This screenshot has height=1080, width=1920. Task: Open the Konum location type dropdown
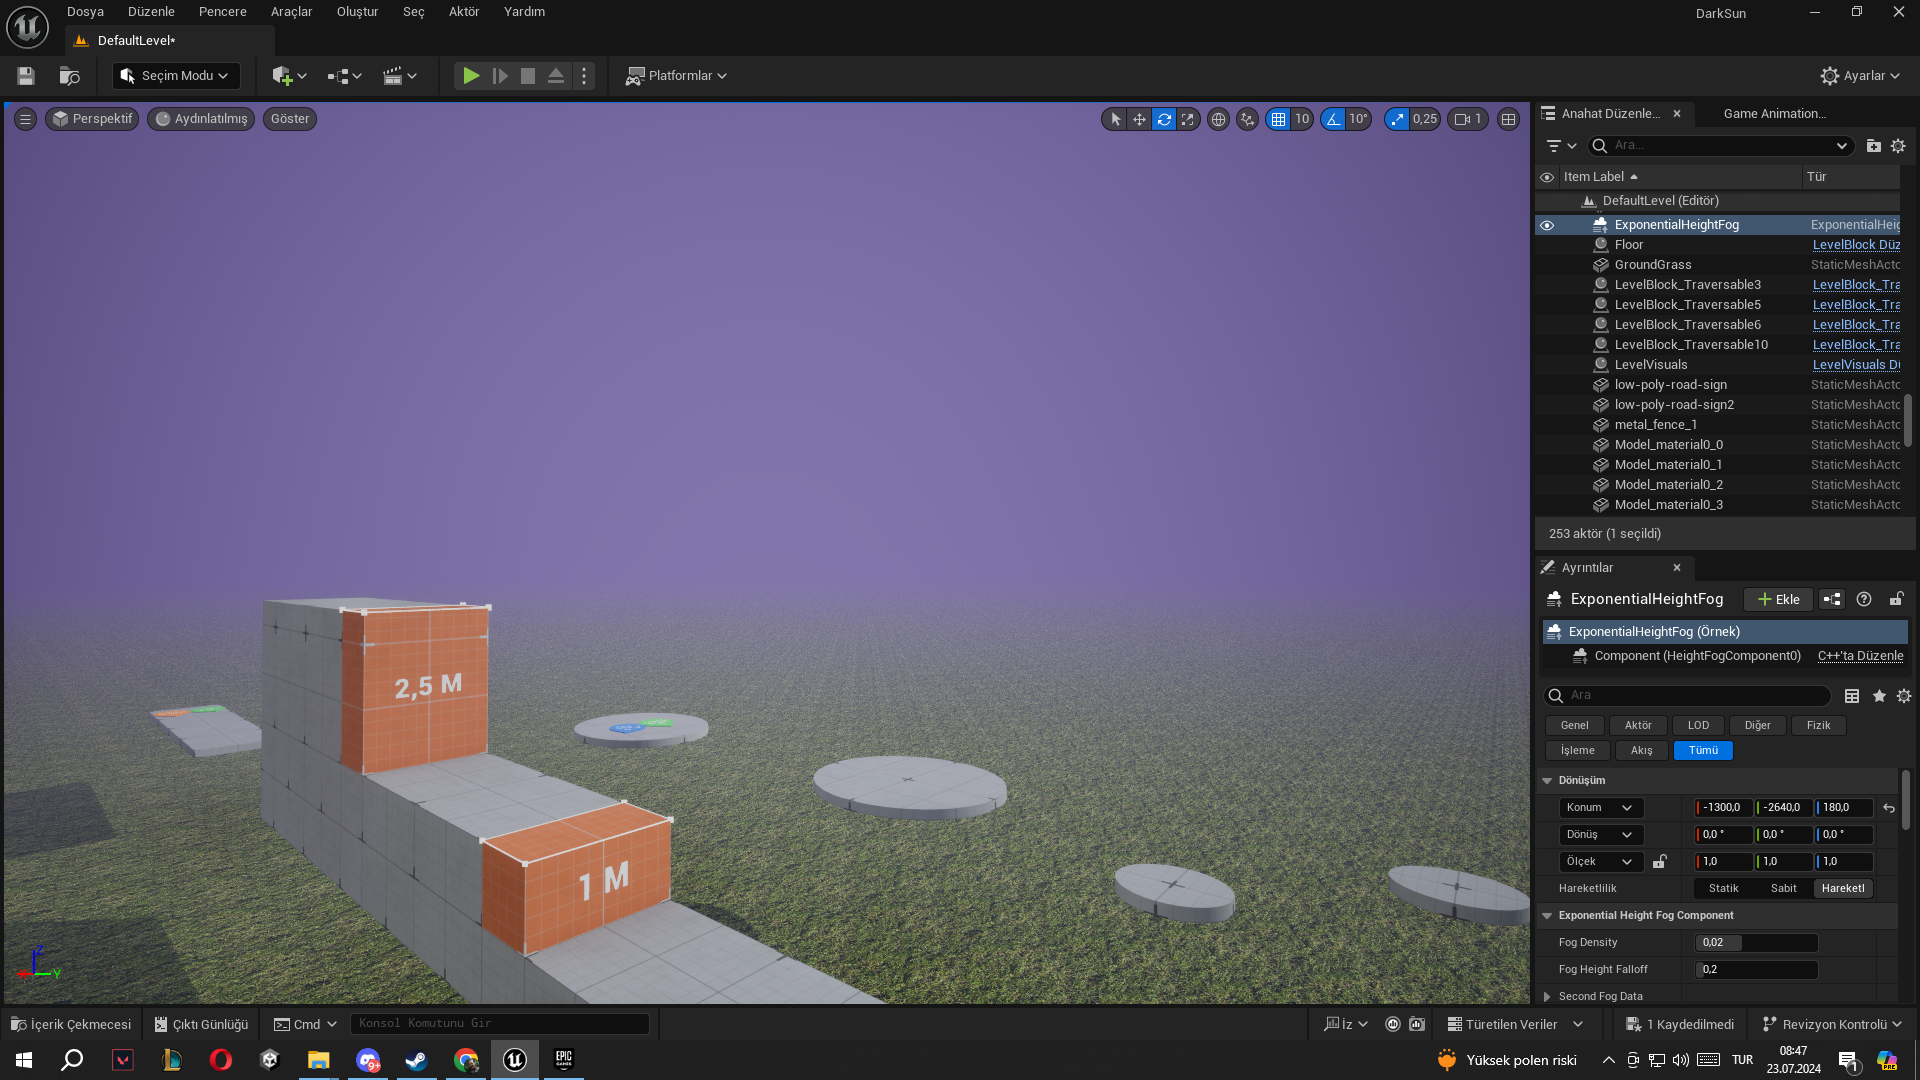(1600, 807)
